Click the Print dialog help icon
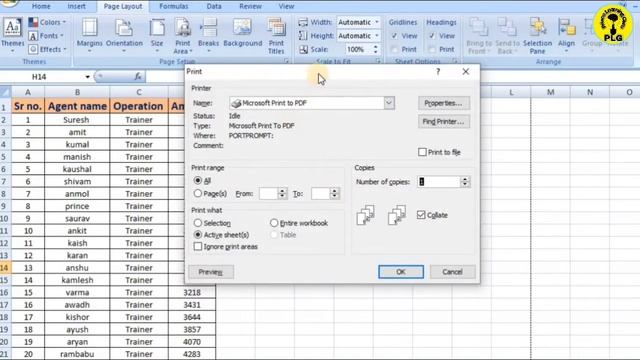640x360 pixels. pyautogui.click(x=438, y=72)
